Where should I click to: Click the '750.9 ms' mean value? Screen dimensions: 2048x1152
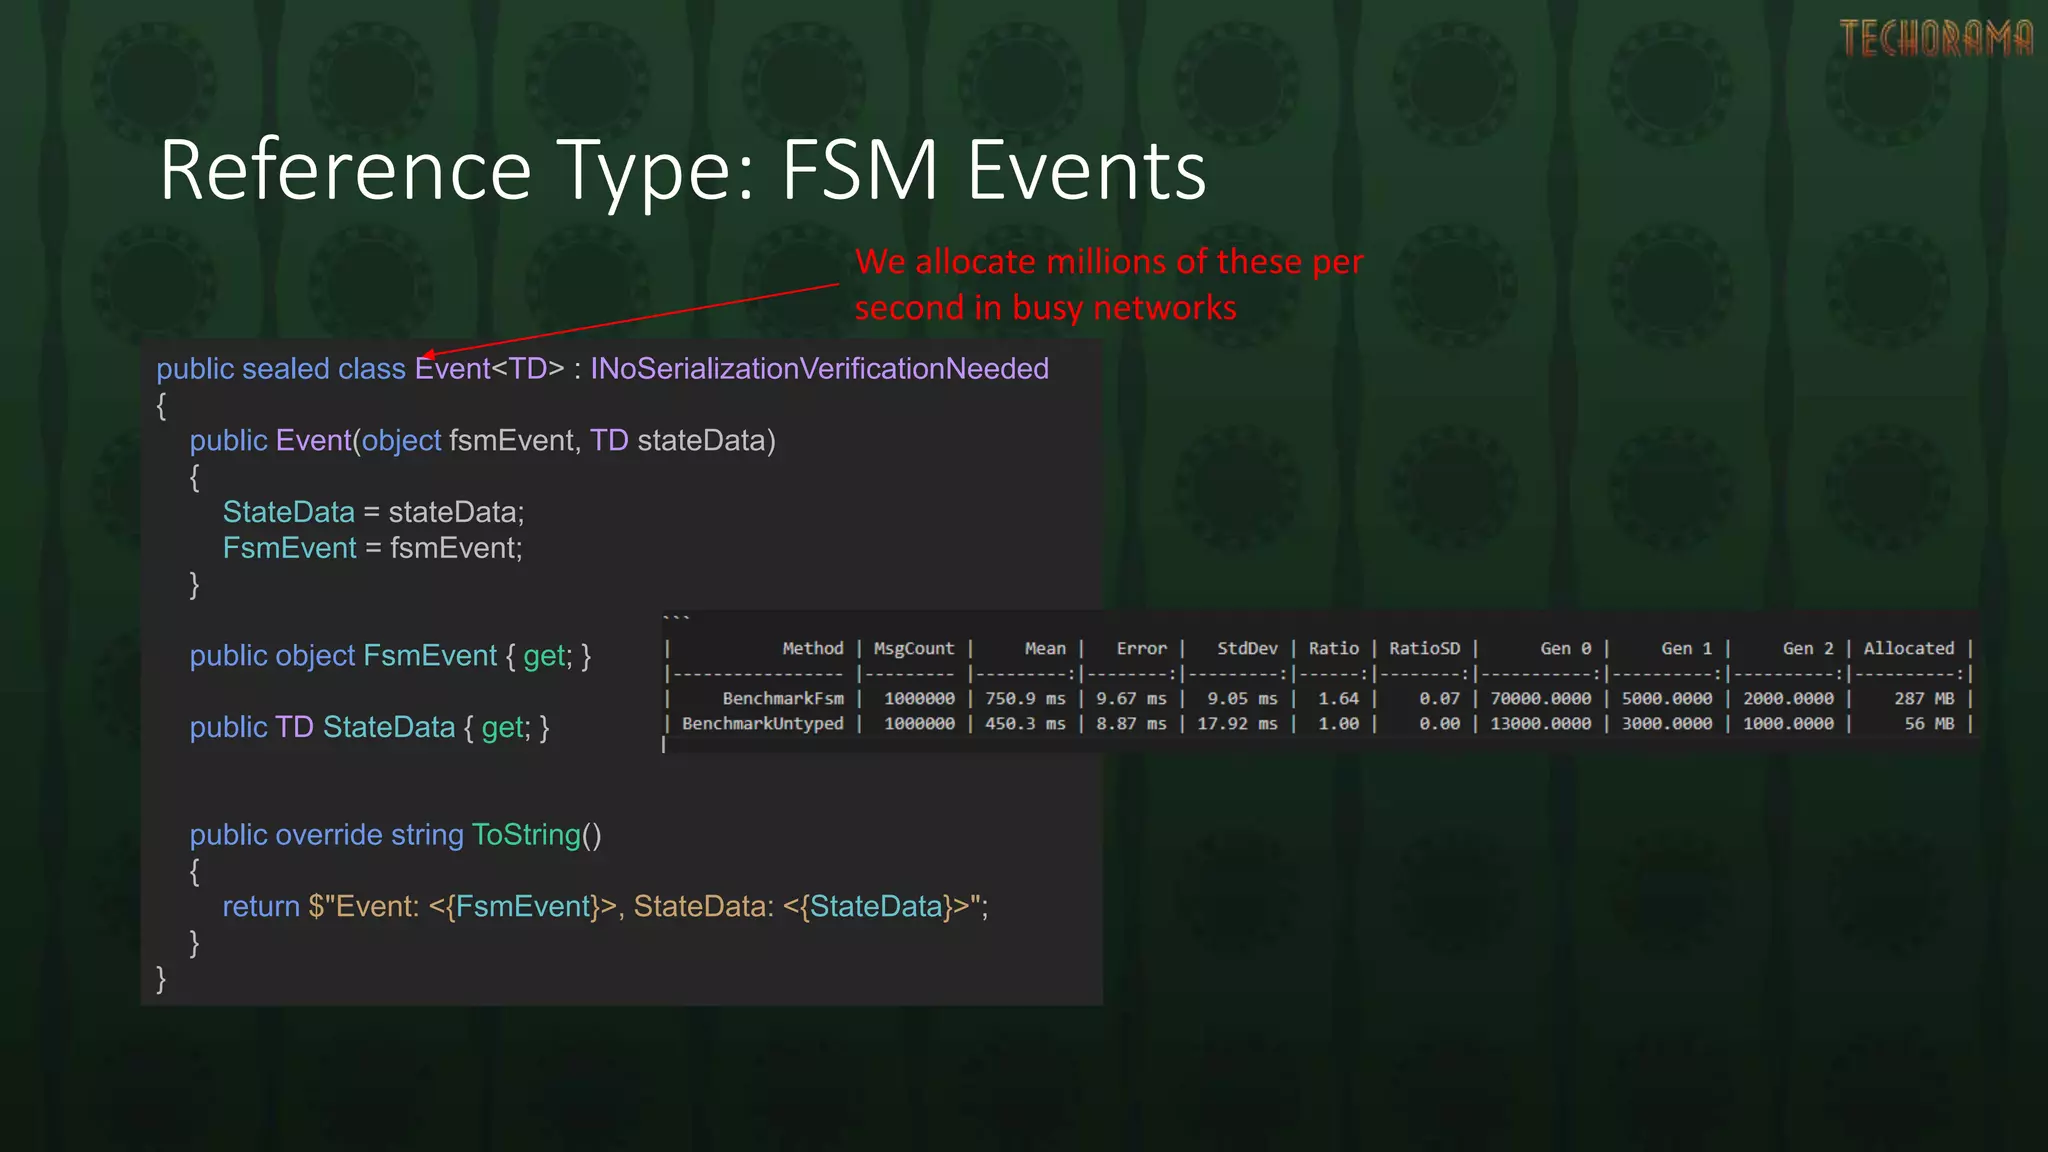pyautogui.click(x=1025, y=699)
